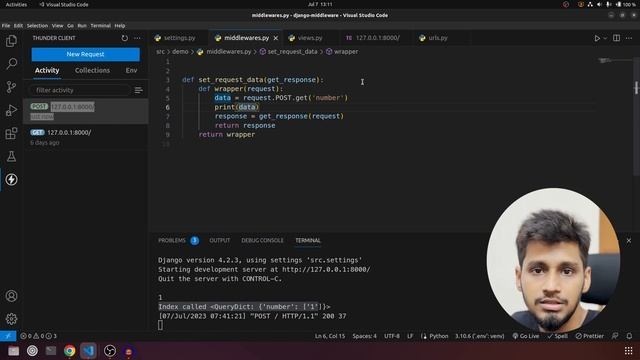Open the Selection menu

(37, 25)
